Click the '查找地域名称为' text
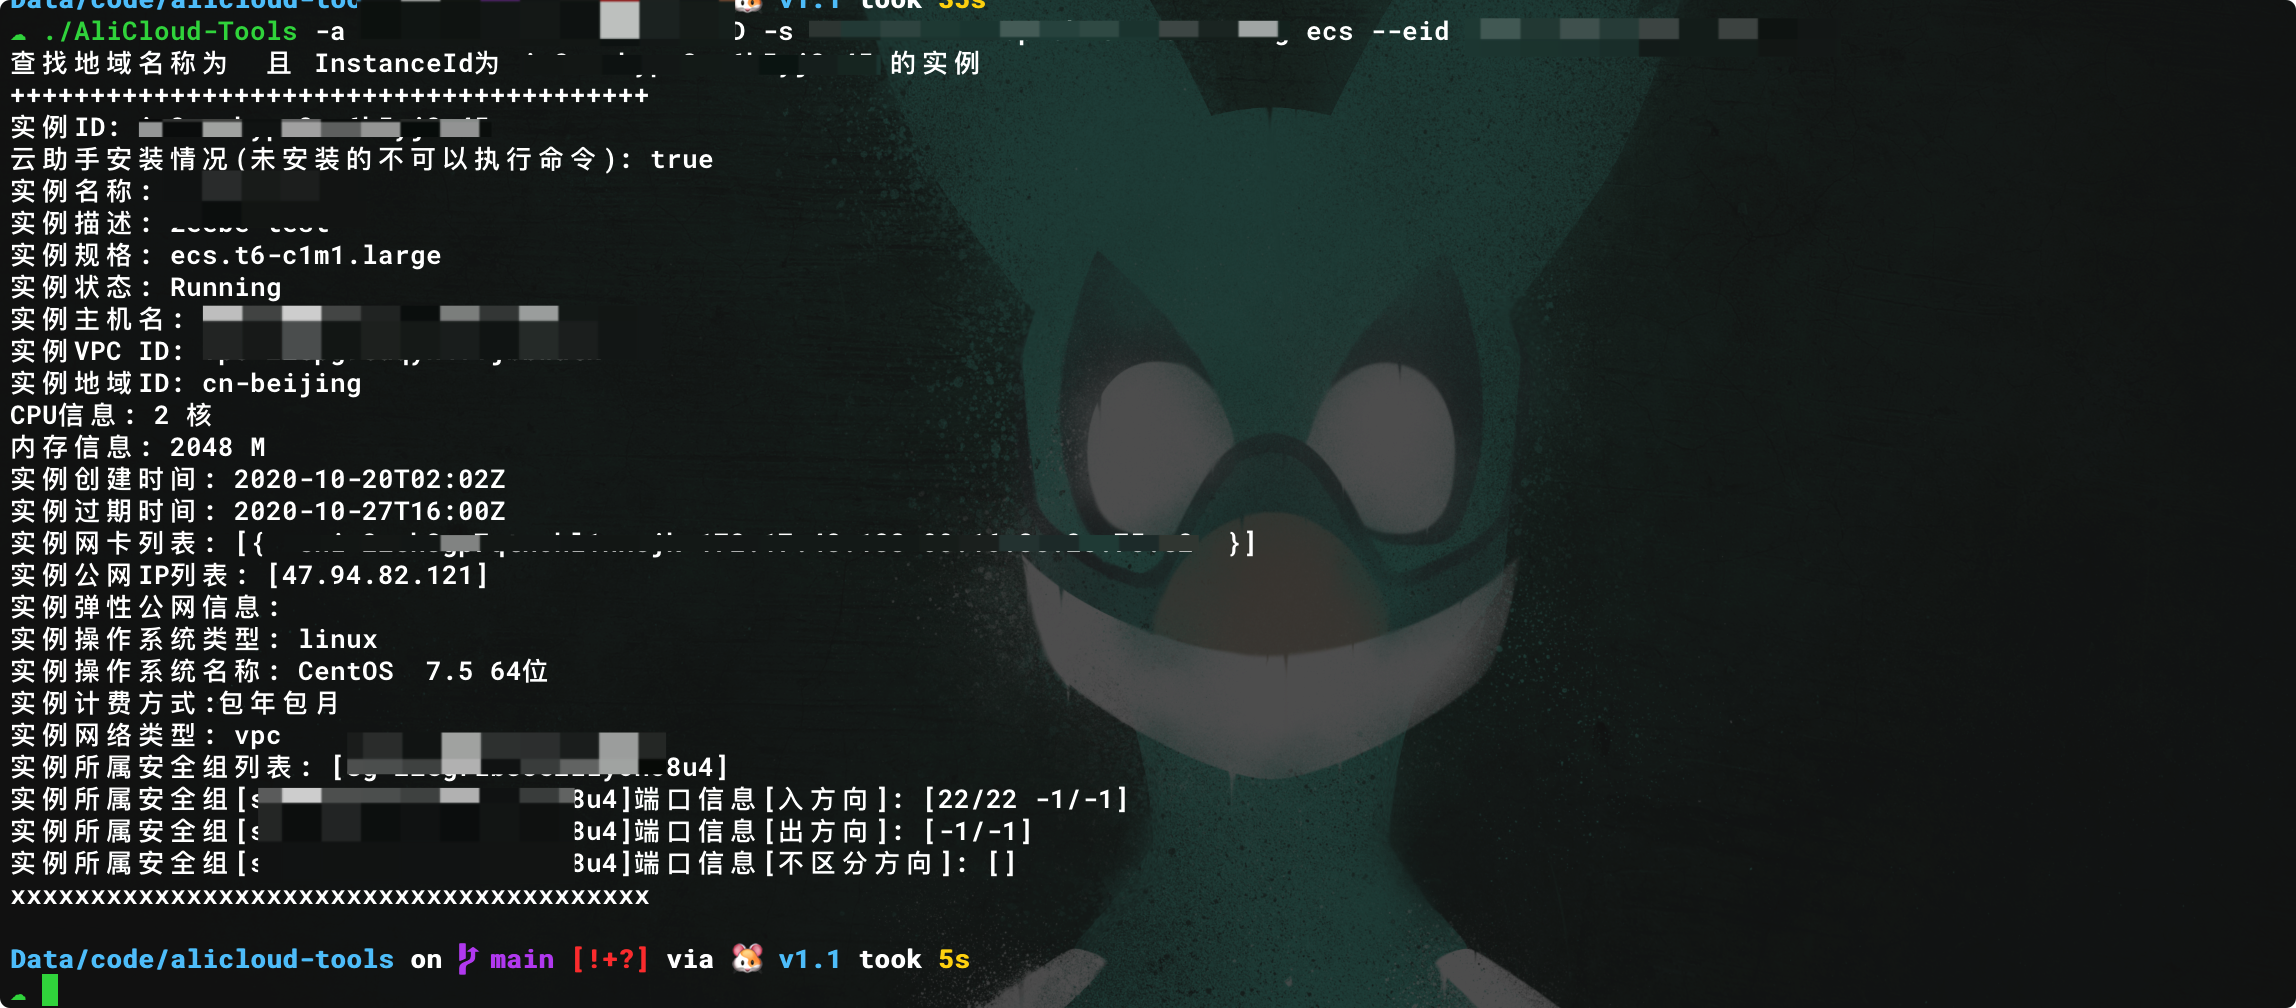Screen dimensions: 2296x1008 click(119, 64)
